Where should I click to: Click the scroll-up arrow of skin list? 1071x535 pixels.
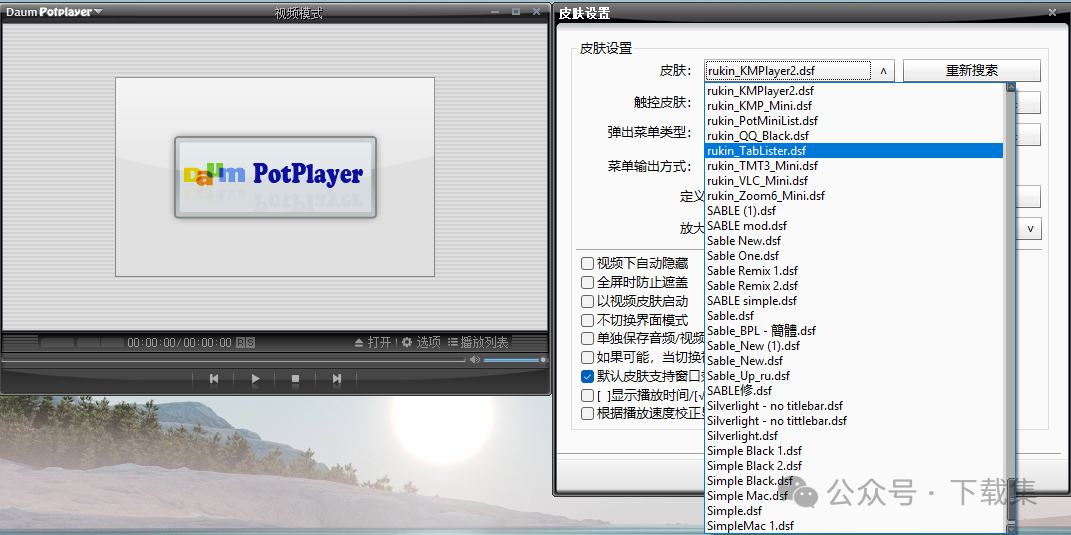(x=1010, y=87)
